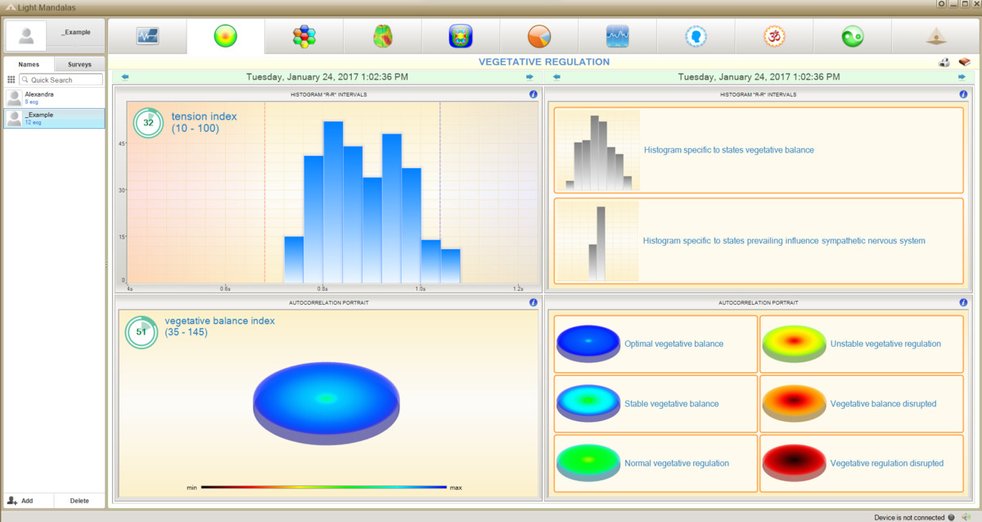Viewport: 982px width, 522px height.
Task: Select the meditating figure module icon
Action: coord(934,37)
